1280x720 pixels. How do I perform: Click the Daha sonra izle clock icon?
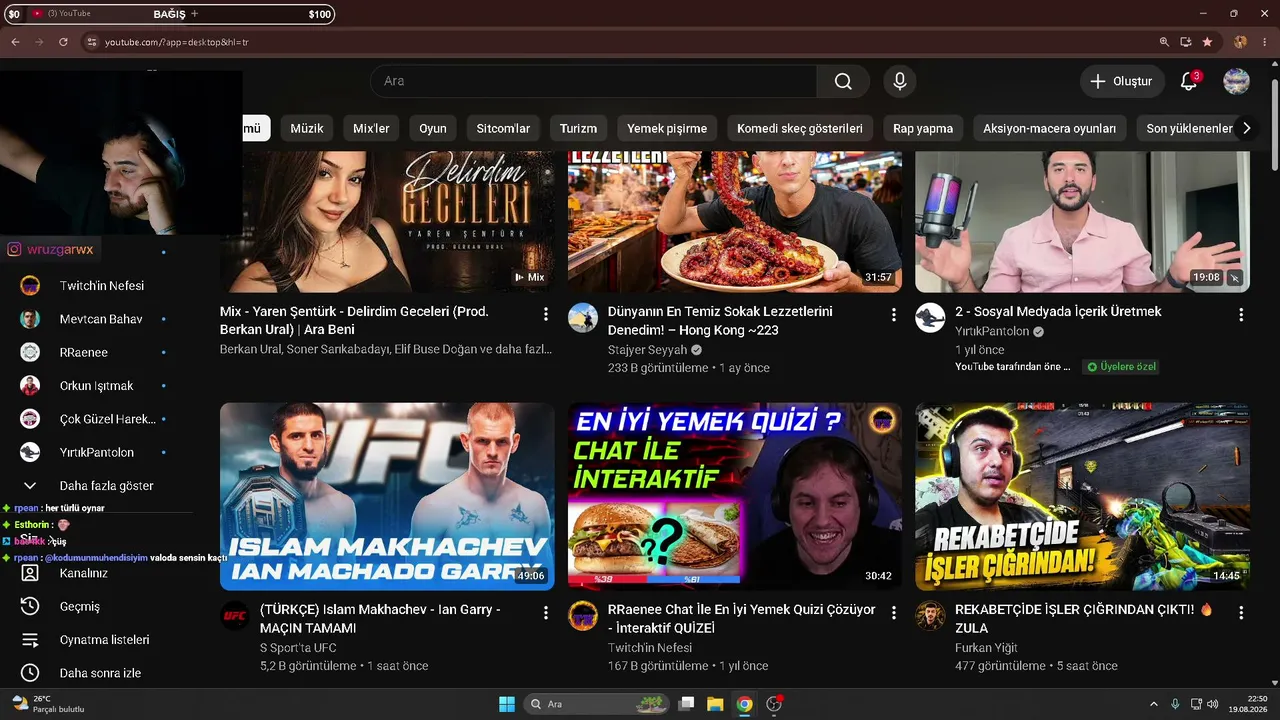30,673
